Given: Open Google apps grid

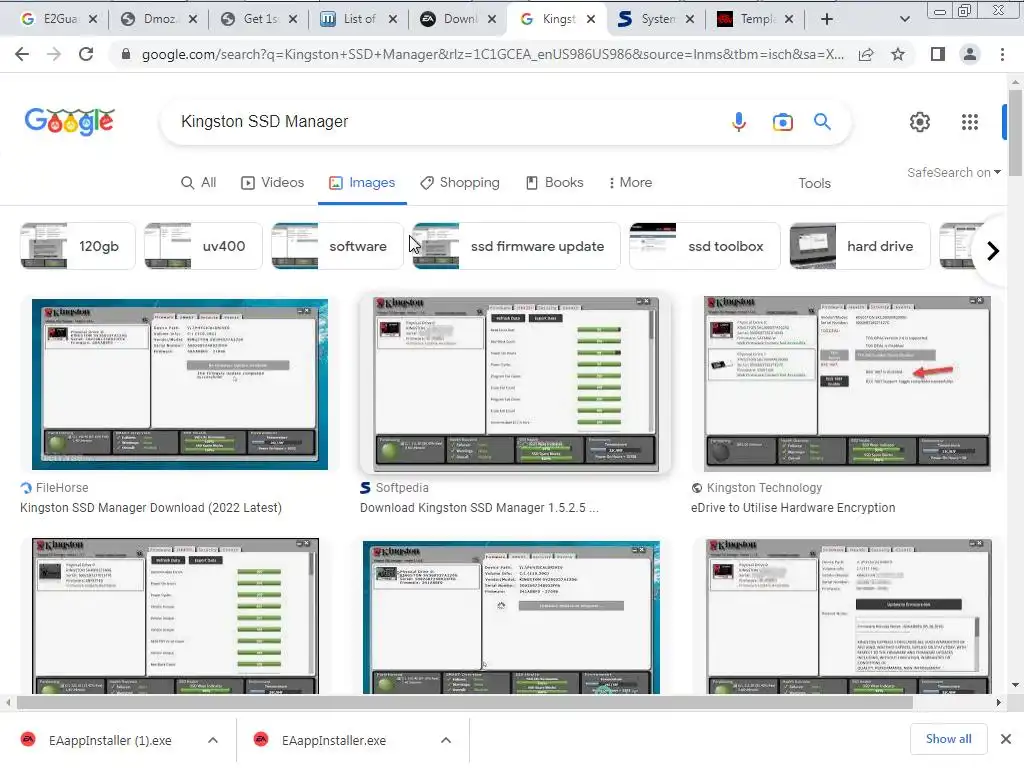Looking at the screenshot, I should pyautogui.click(x=970, y=121).
